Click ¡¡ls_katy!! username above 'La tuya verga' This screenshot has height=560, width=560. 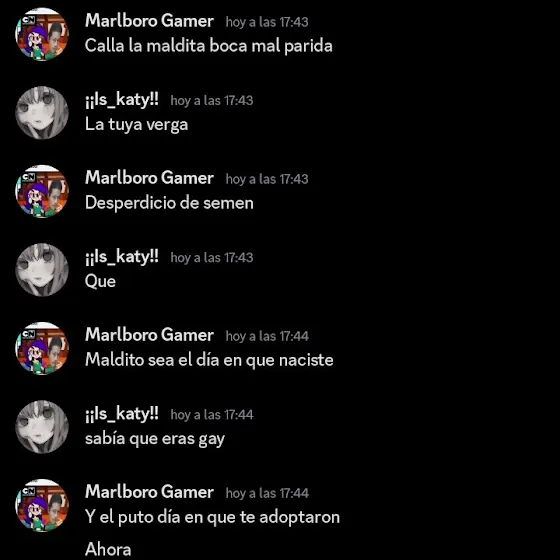coord(122,100)
